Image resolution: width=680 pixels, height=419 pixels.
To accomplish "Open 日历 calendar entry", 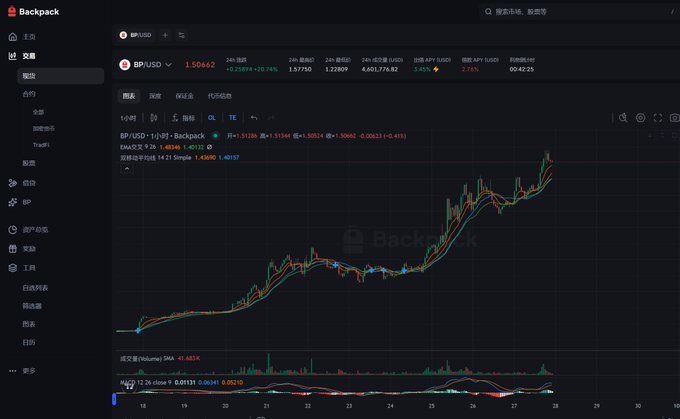I will pyautogui.click(x=29, y=343).
